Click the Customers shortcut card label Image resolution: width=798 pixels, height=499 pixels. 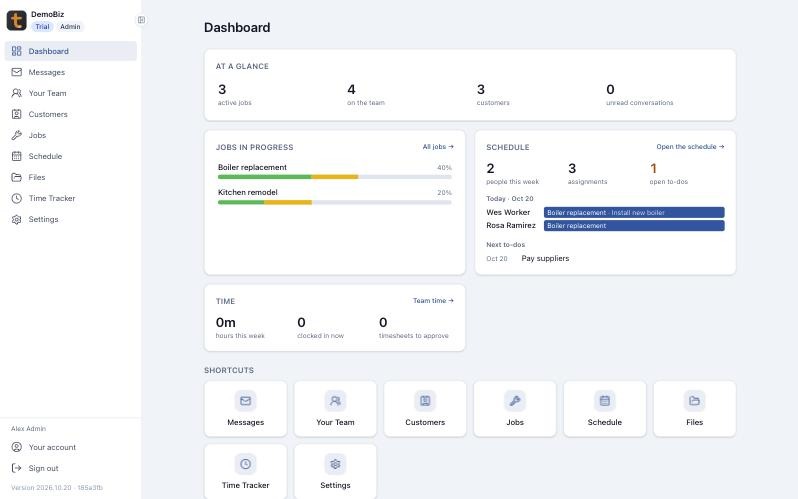[425, 422]
